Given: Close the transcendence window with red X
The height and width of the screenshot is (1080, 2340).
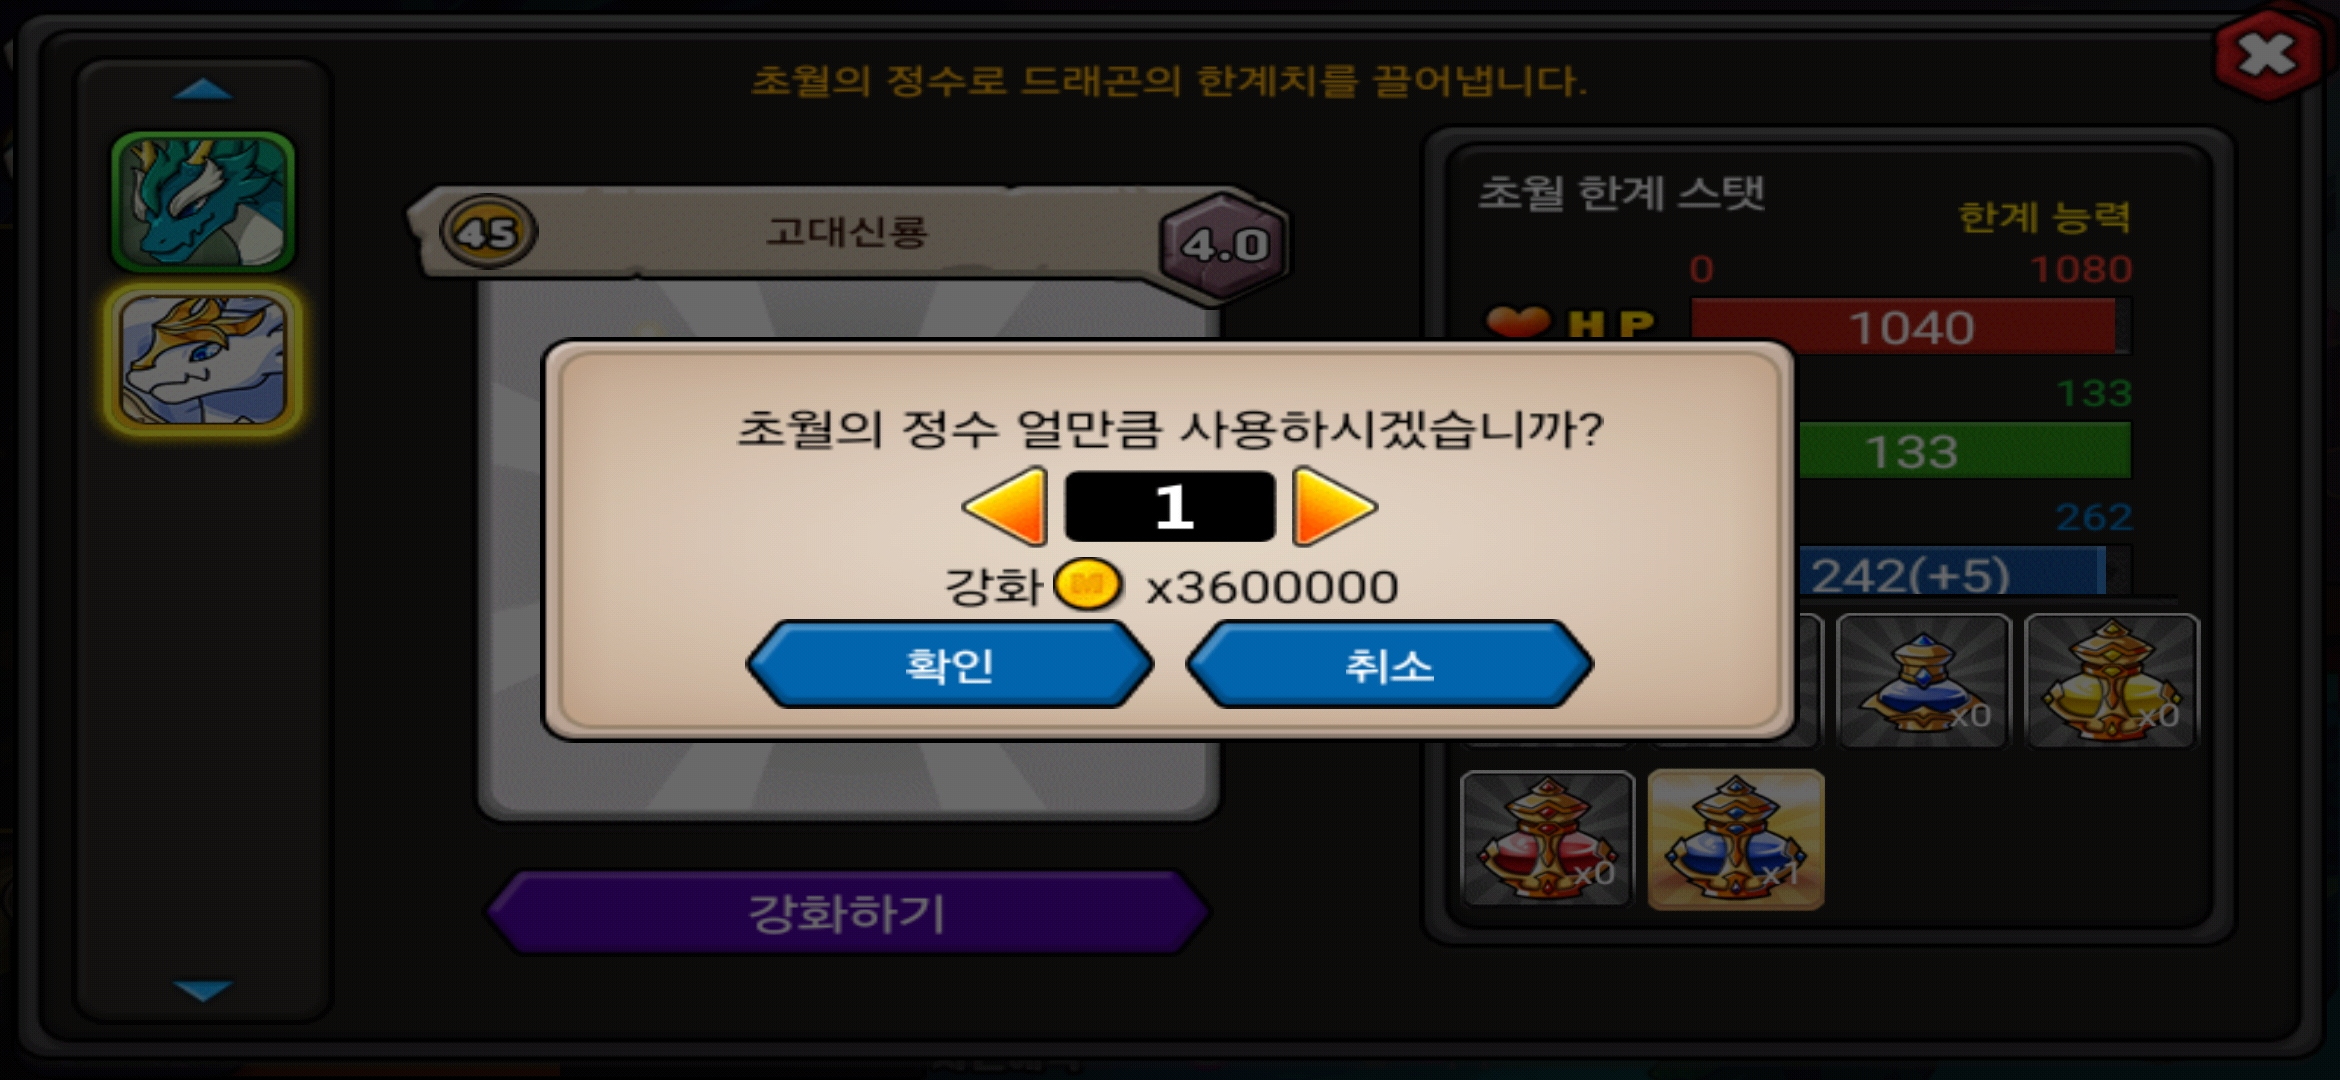Looking at the screenshot, I should pyautogui.click(x=2268, y=55).
